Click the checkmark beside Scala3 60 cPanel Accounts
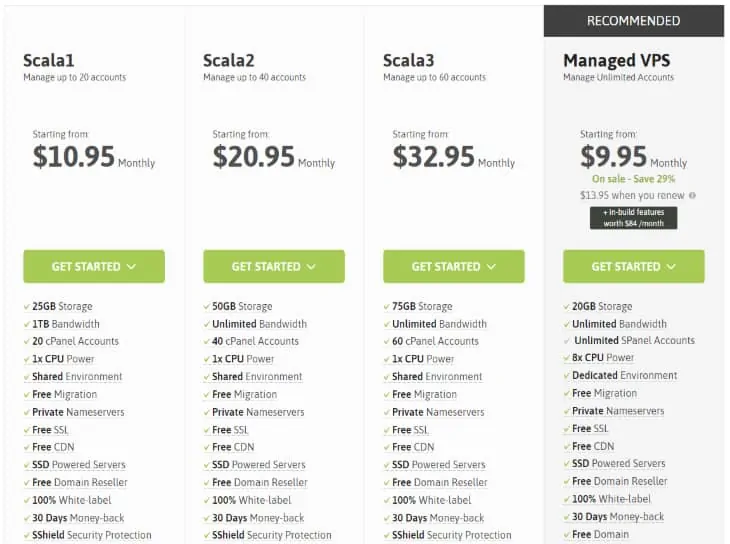The height and width of the screenshot is (544, 730). pos(387,341)
